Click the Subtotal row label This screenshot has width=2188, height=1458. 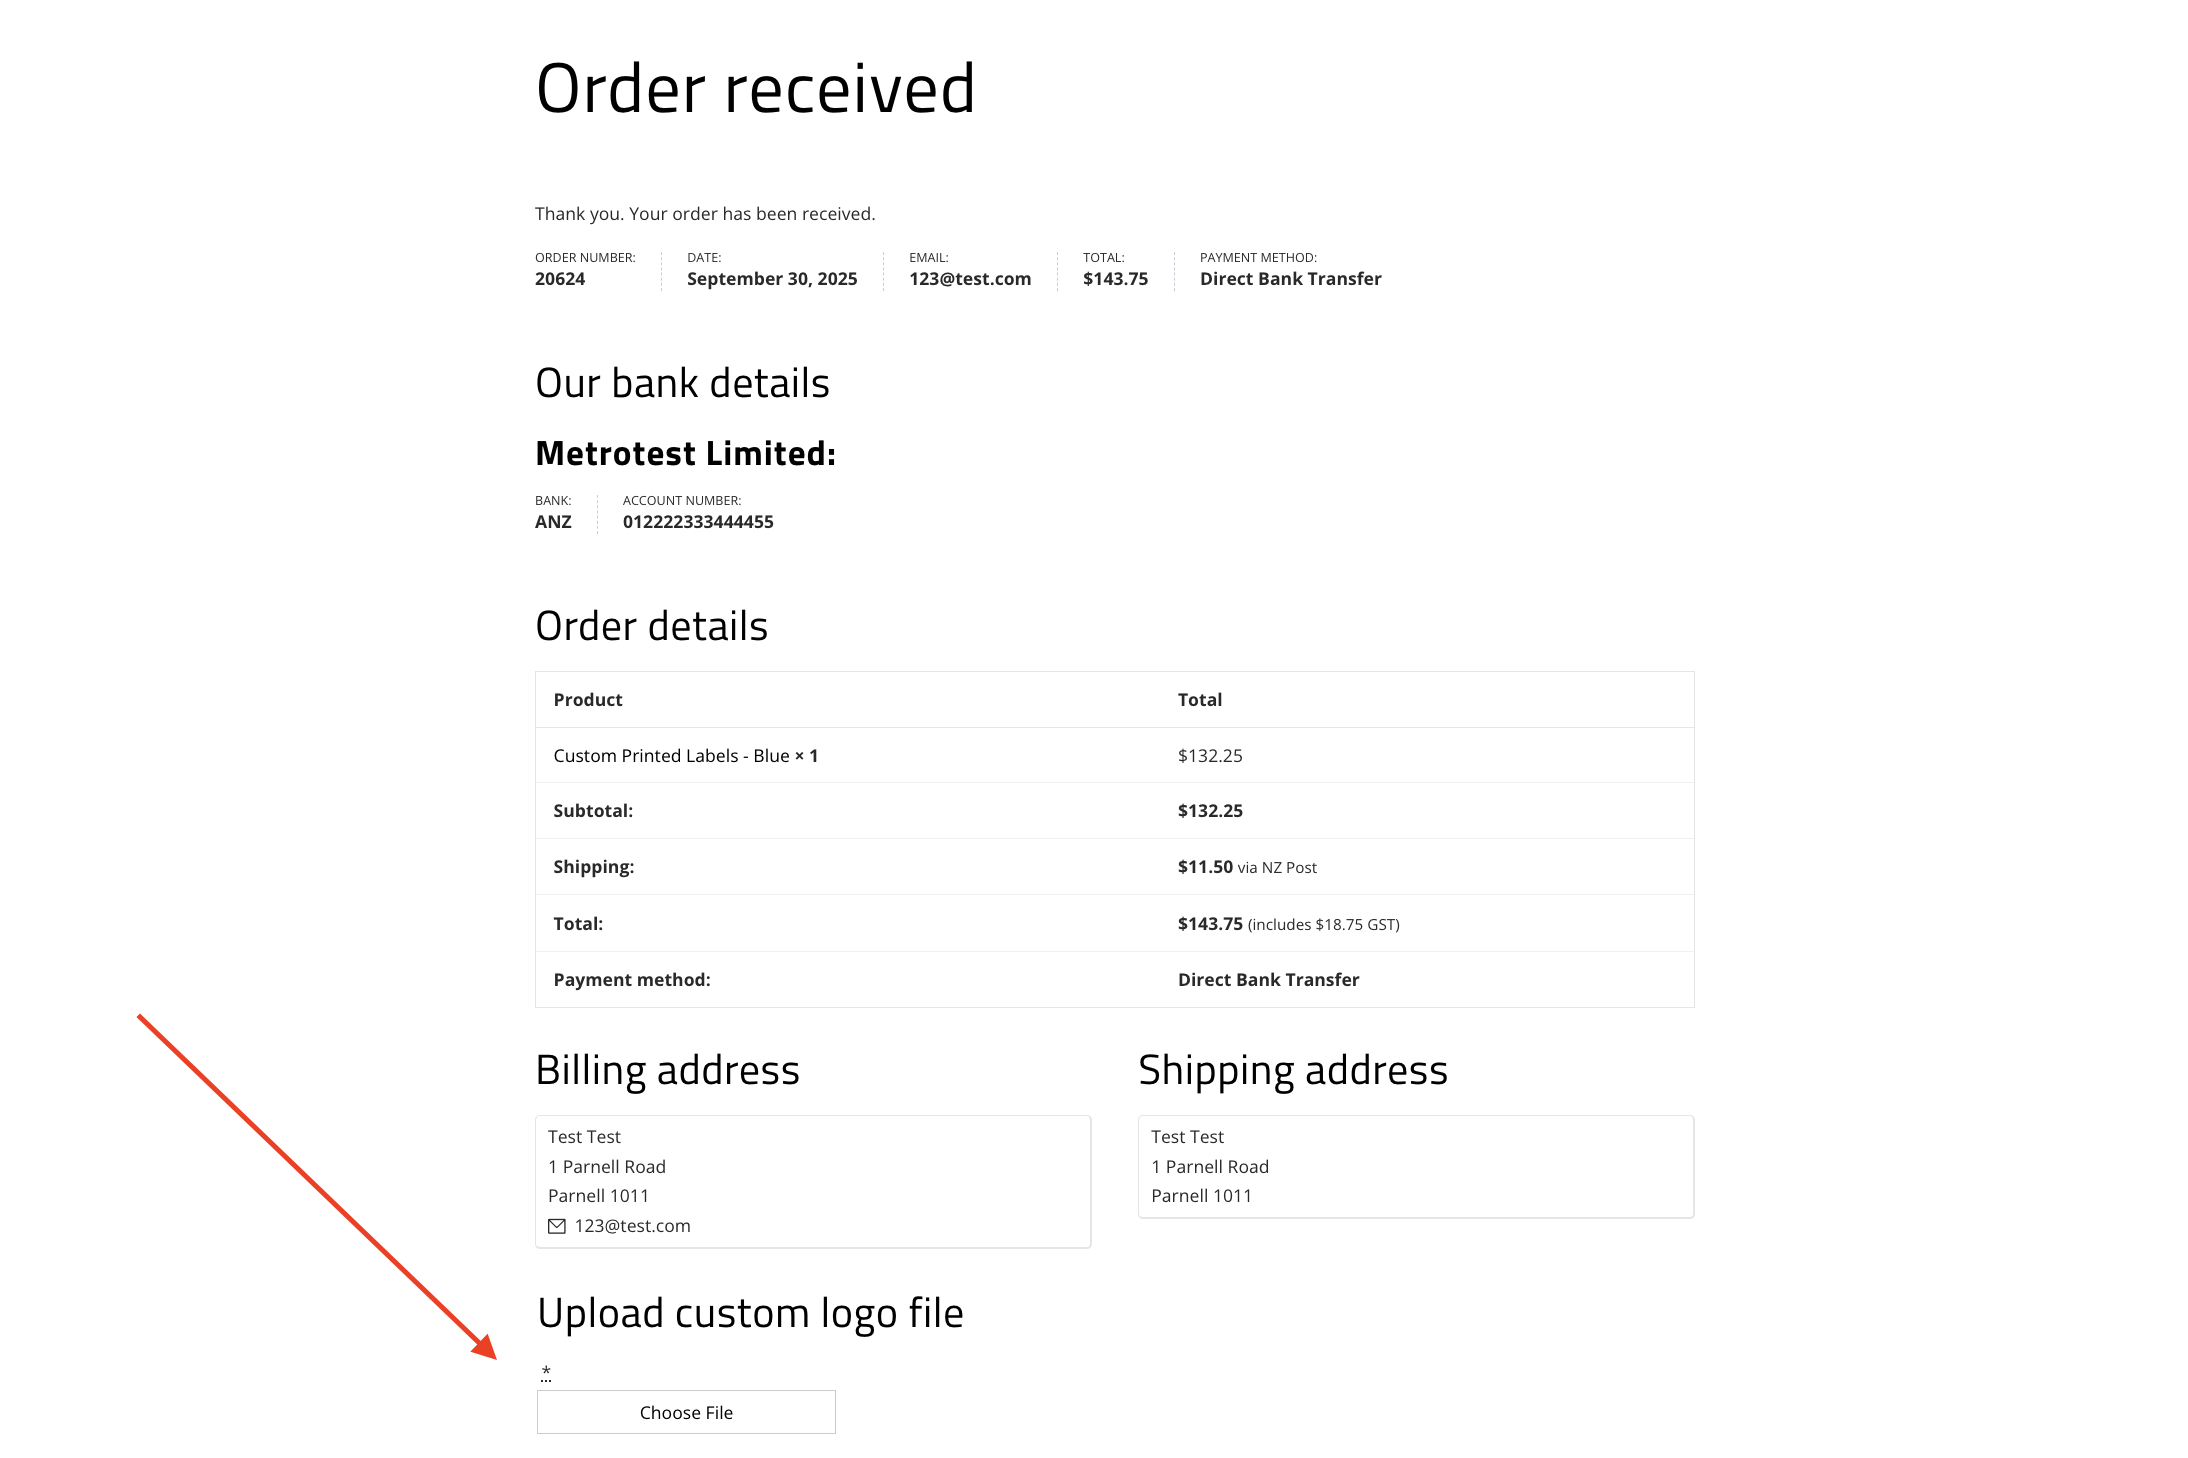click(x=593, y=811)
